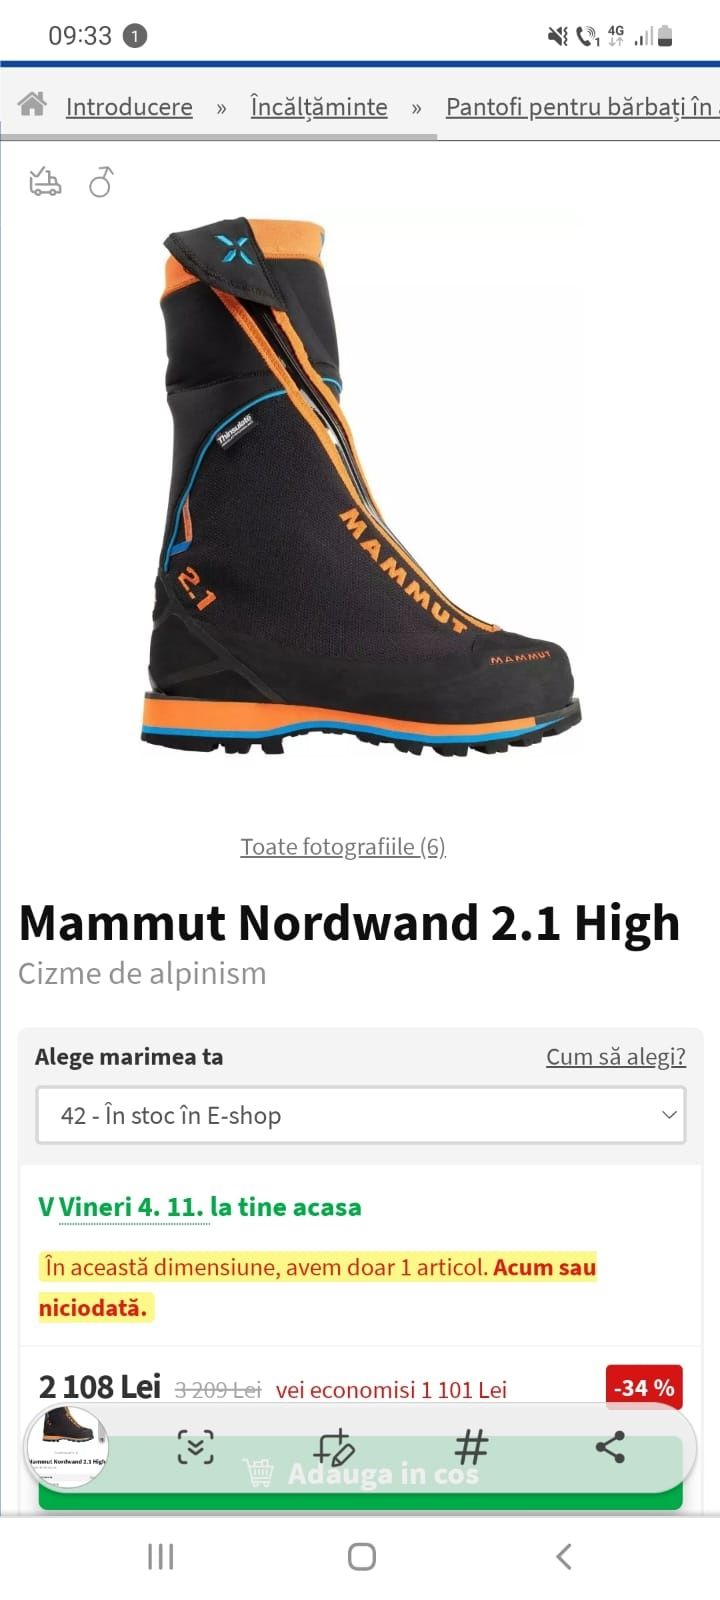Image resolution: width=720 pixels, height=1600 pixels.
Task: Tap the recent apps navigation button
Action: [160, 1556]
